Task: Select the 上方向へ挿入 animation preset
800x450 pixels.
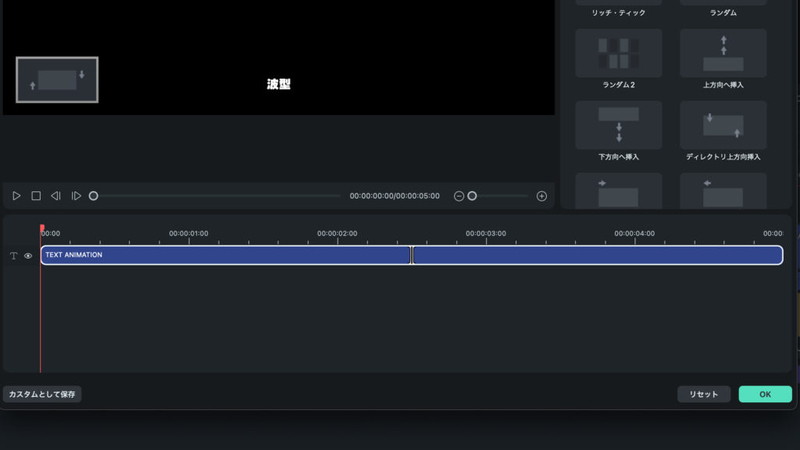Action: point(723,53)
